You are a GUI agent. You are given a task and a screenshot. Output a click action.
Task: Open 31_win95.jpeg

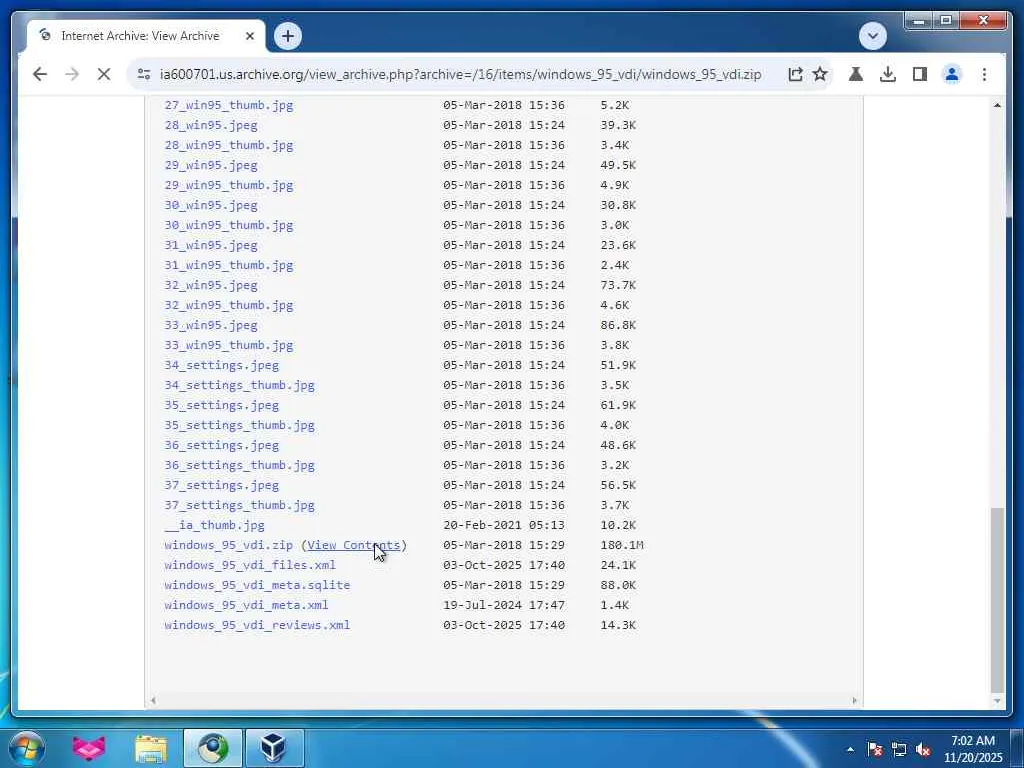click(x=211, y=245)
